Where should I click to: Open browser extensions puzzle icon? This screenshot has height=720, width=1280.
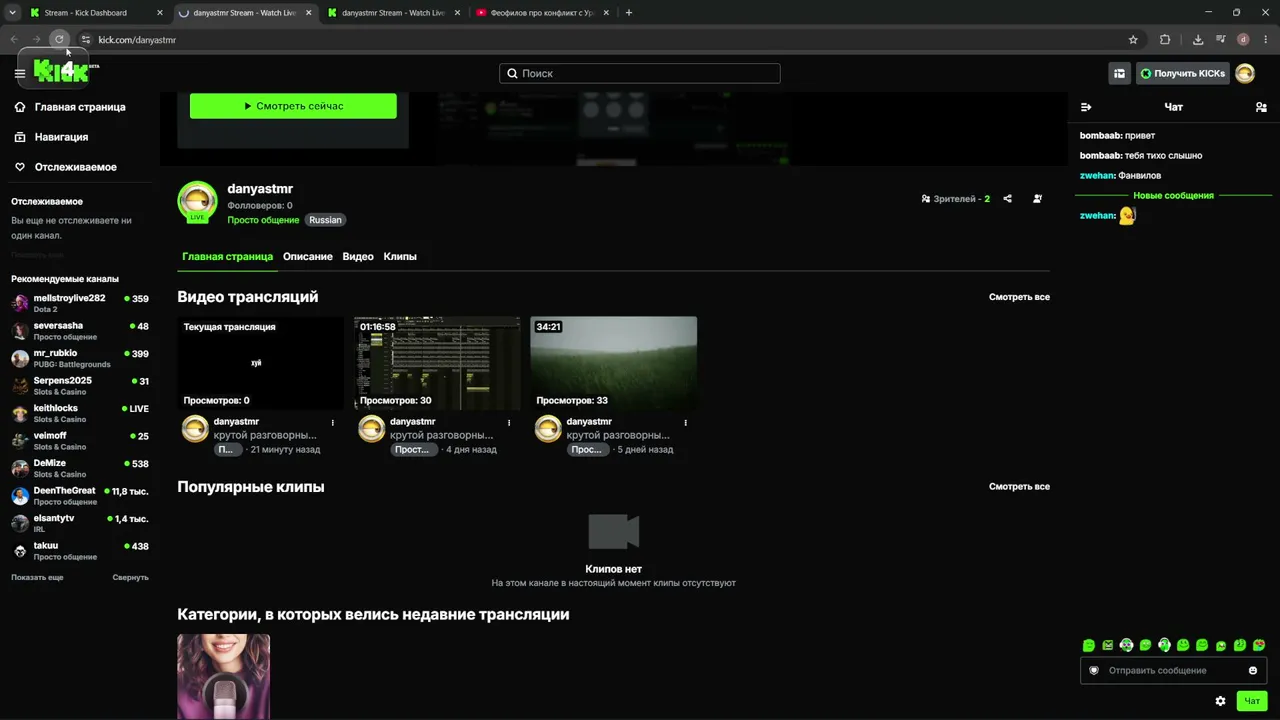(1165, 40)
